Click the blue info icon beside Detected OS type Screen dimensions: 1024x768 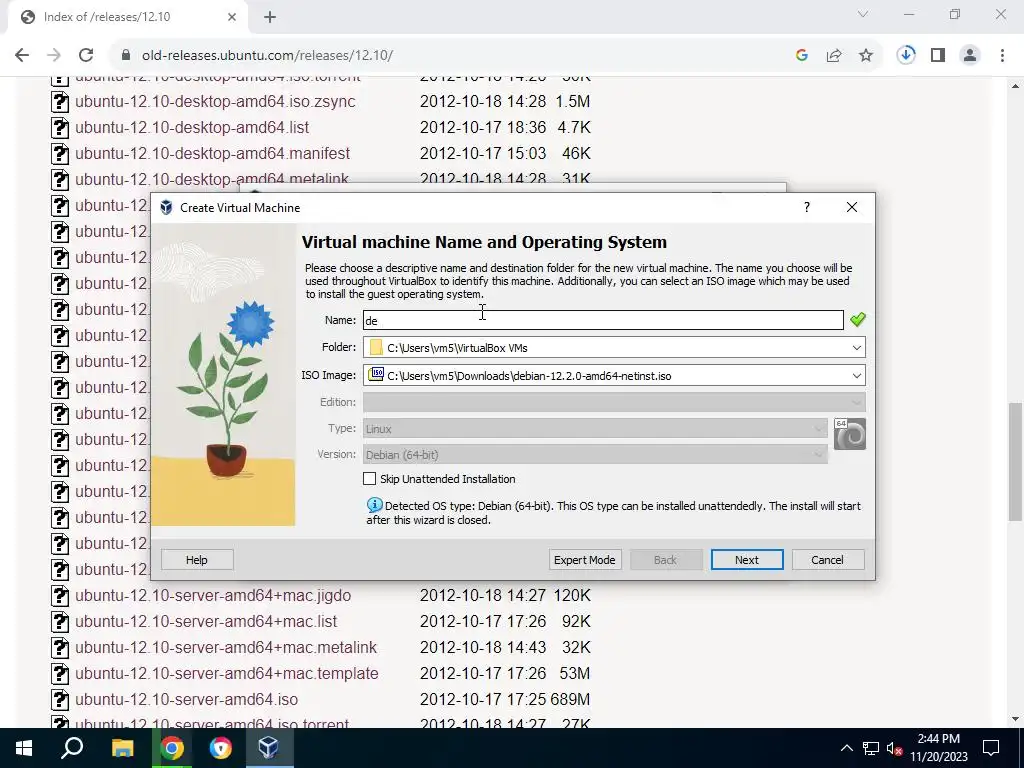tap(374, 505)
